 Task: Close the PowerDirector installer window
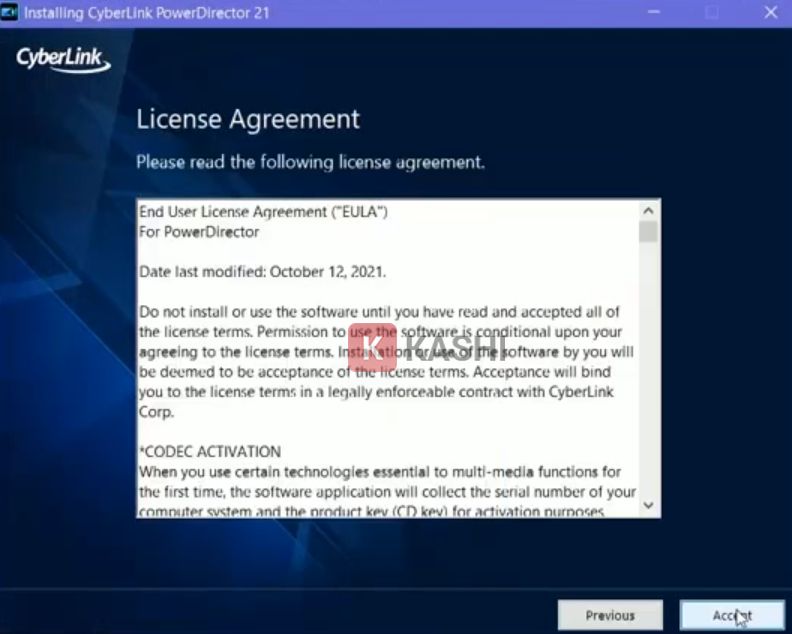pos(771,13)
